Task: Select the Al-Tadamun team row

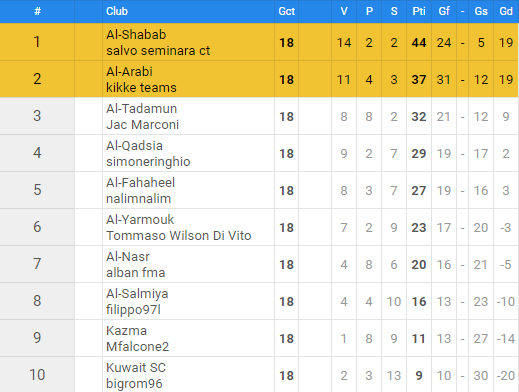Action: tap(259, 116)
